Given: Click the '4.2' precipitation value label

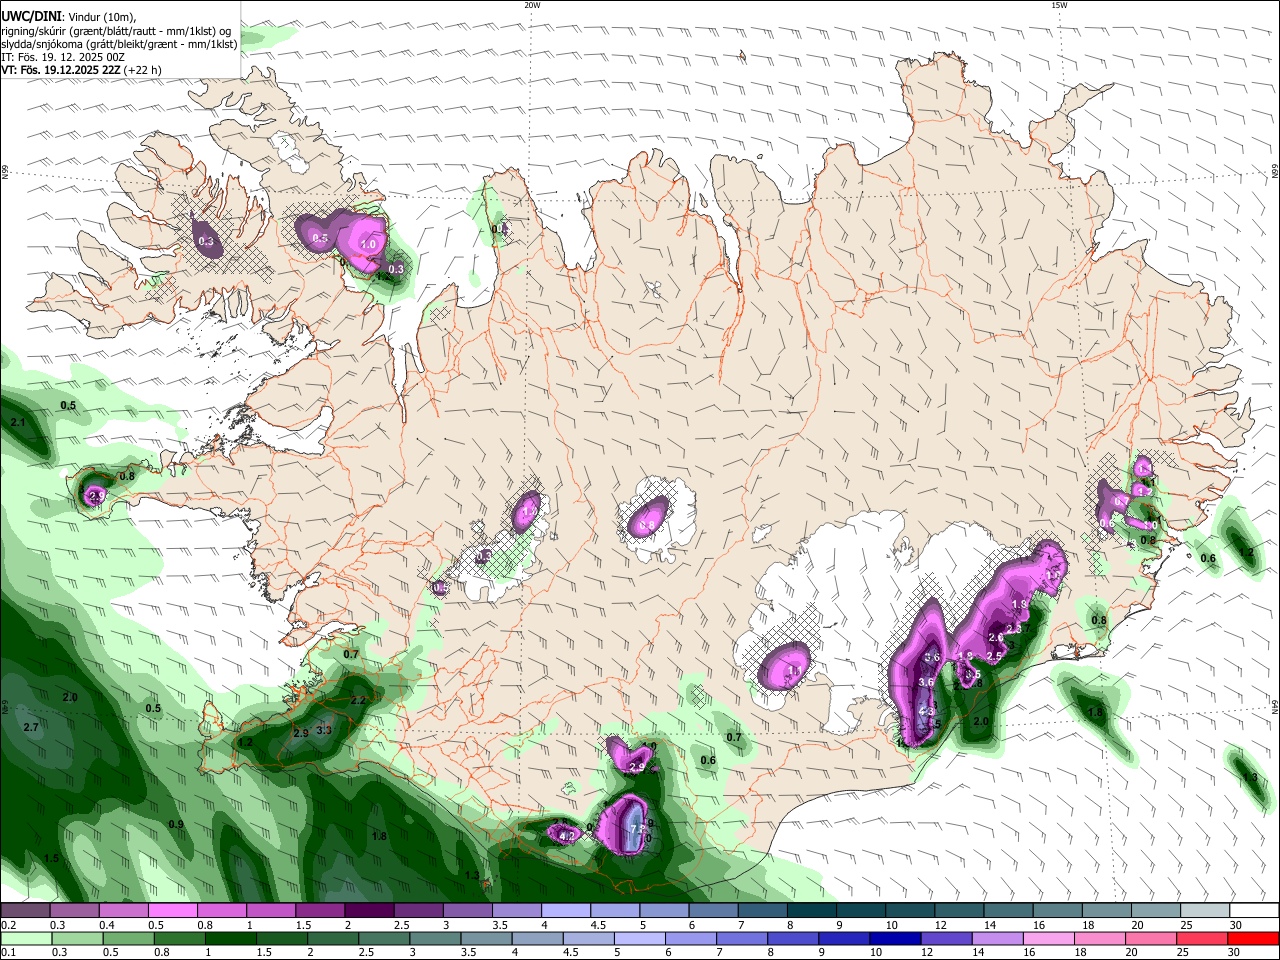Looking at the screenshot, I should (x=566, y=836).
